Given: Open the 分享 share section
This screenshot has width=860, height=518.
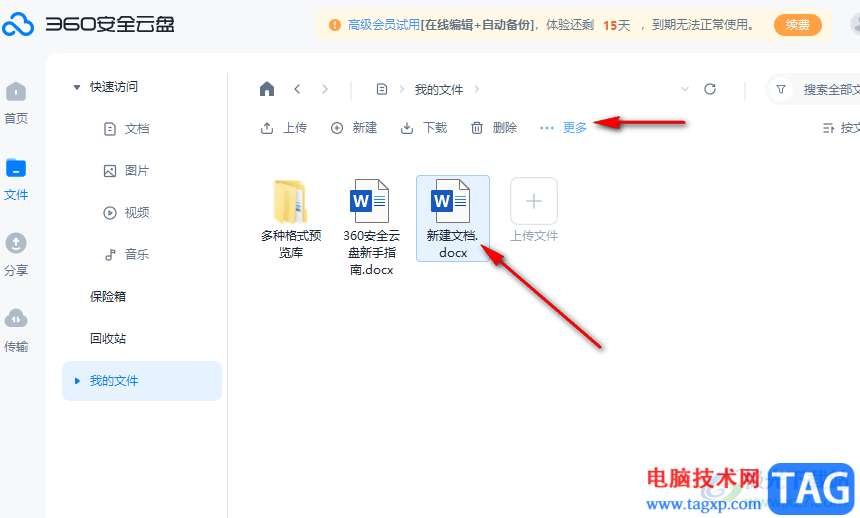Looking at the screenshot, I should [x=16, y=255].
